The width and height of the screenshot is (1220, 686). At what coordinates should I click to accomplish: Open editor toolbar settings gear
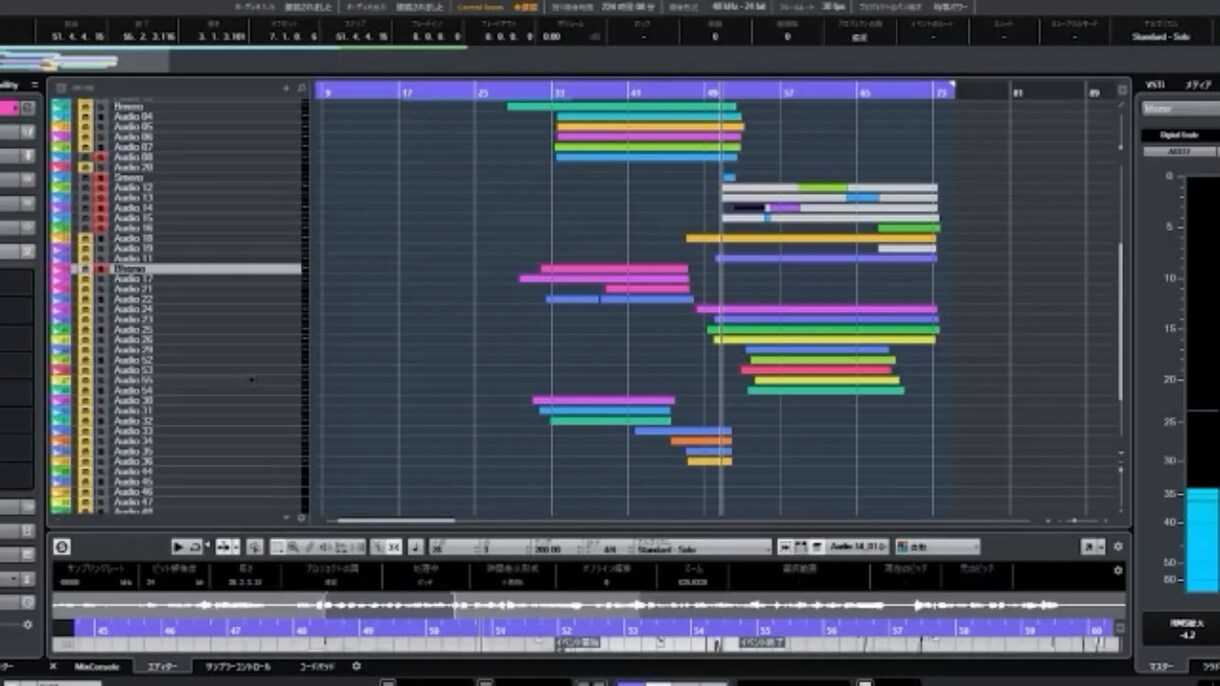[x=1118, y=547]
